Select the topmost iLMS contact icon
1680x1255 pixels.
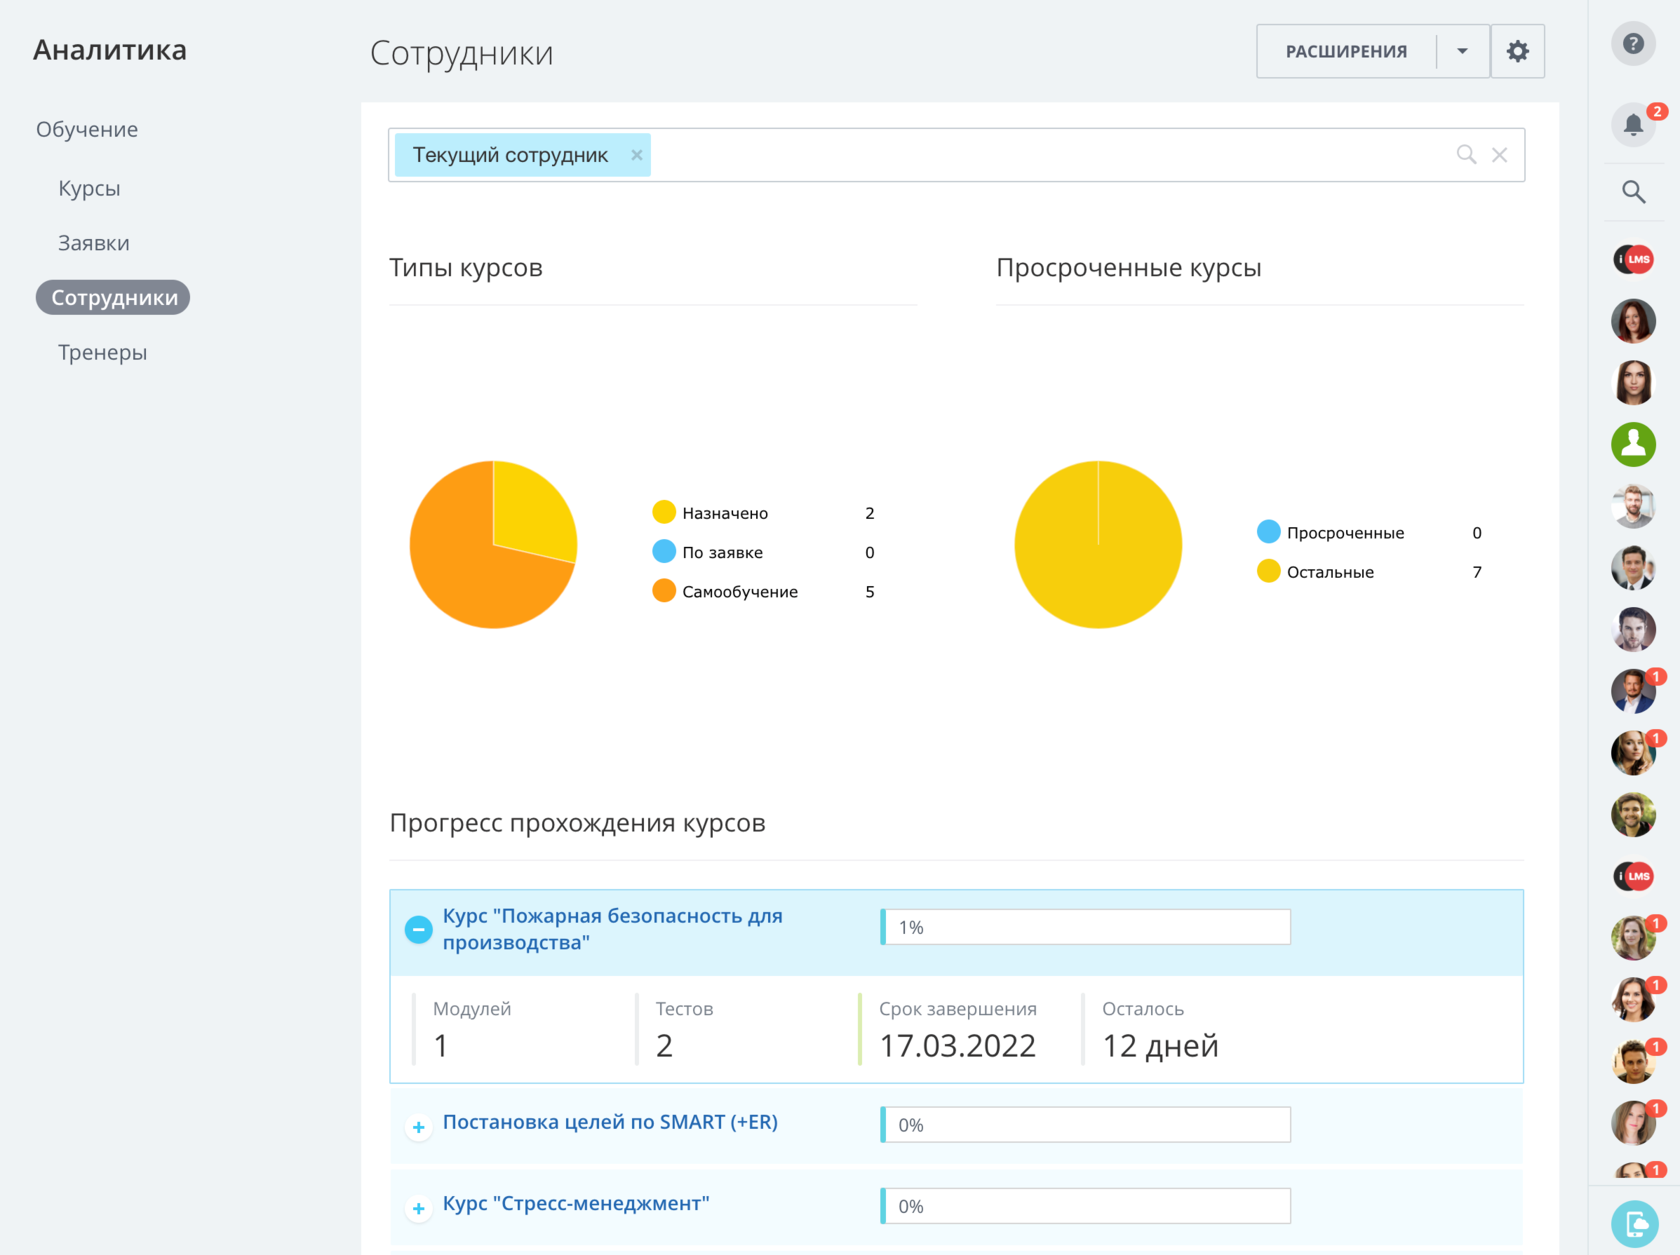[x=1634, y=258]
